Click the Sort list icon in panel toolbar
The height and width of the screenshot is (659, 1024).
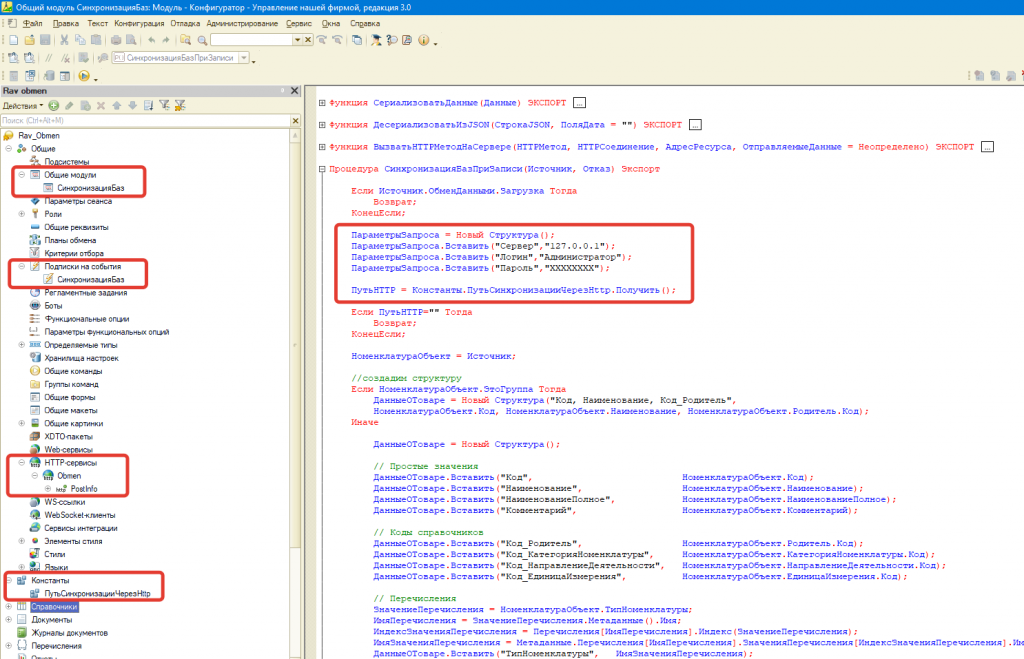tap(148, 106)
